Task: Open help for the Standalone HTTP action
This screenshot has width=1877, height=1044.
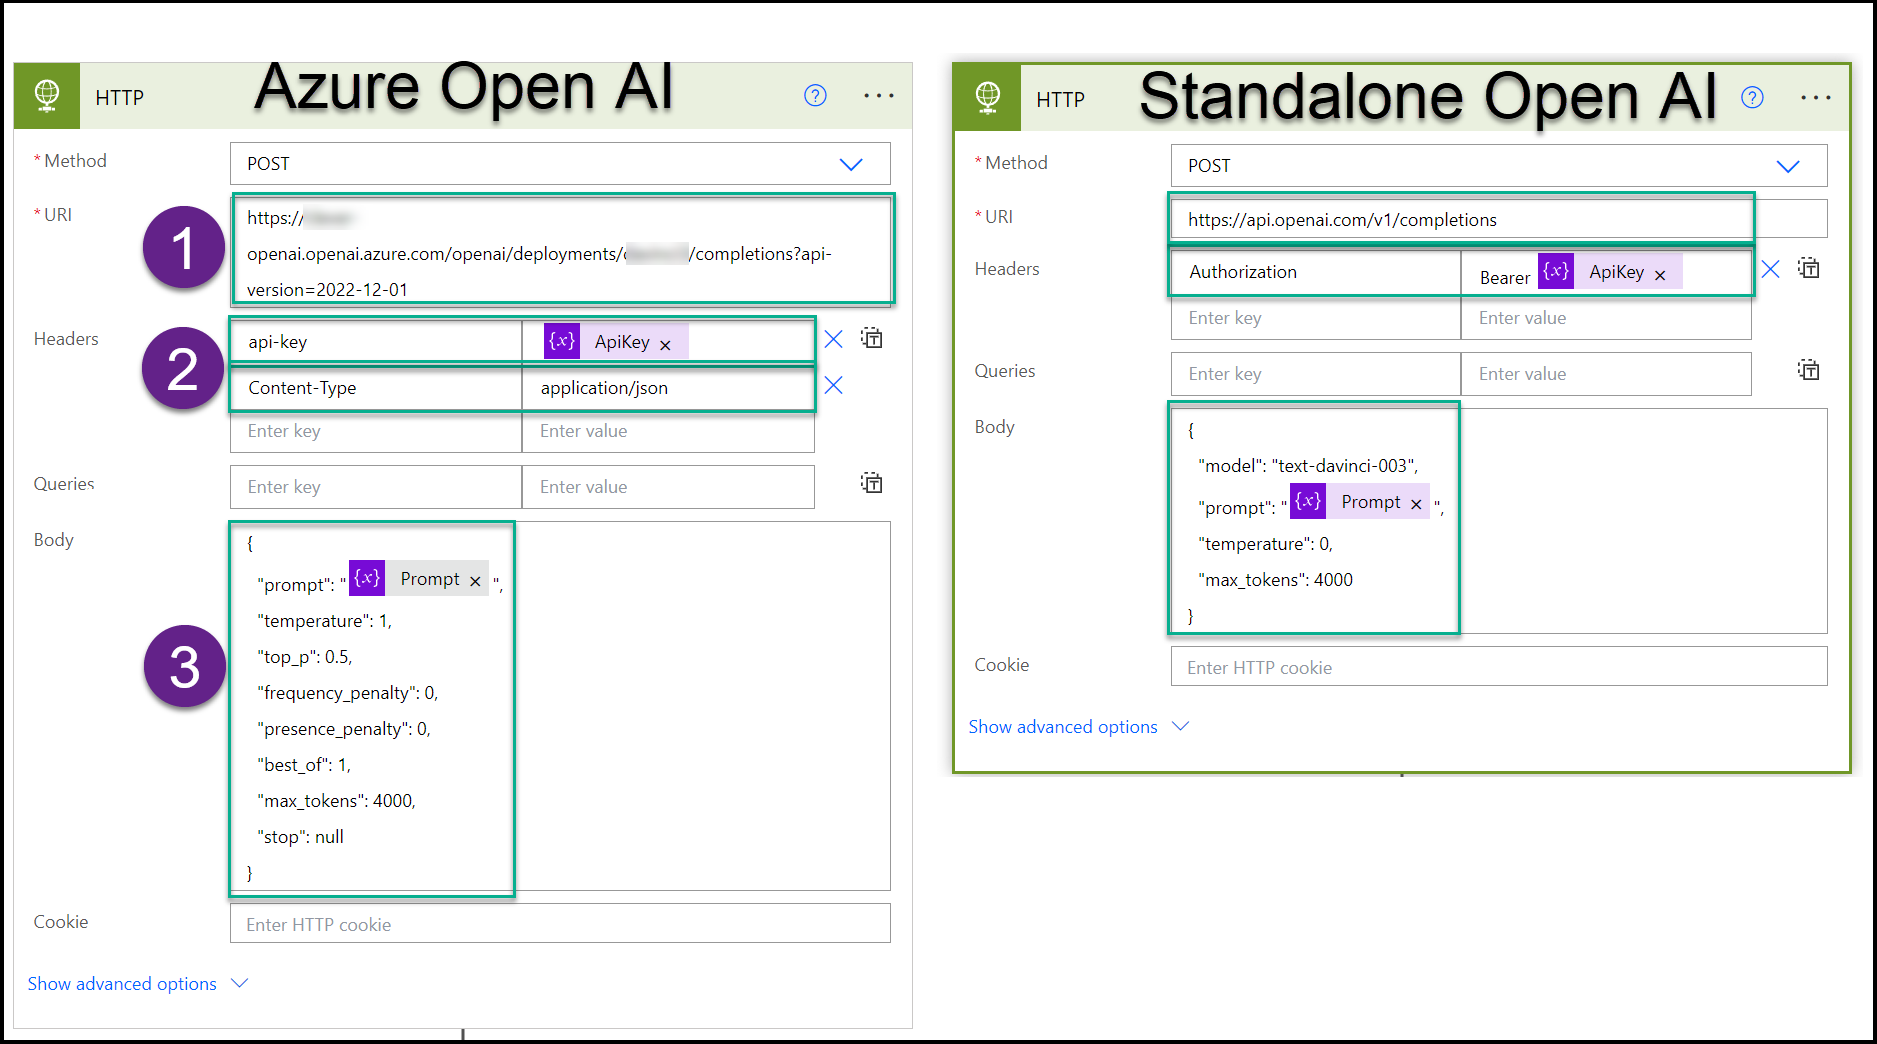Action: pos(1752,97)
